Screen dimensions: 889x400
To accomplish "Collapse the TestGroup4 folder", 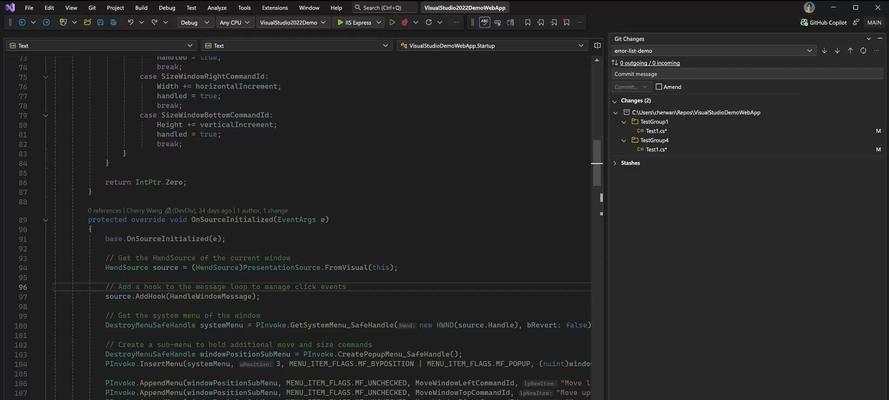I will [x=624, y=140].
